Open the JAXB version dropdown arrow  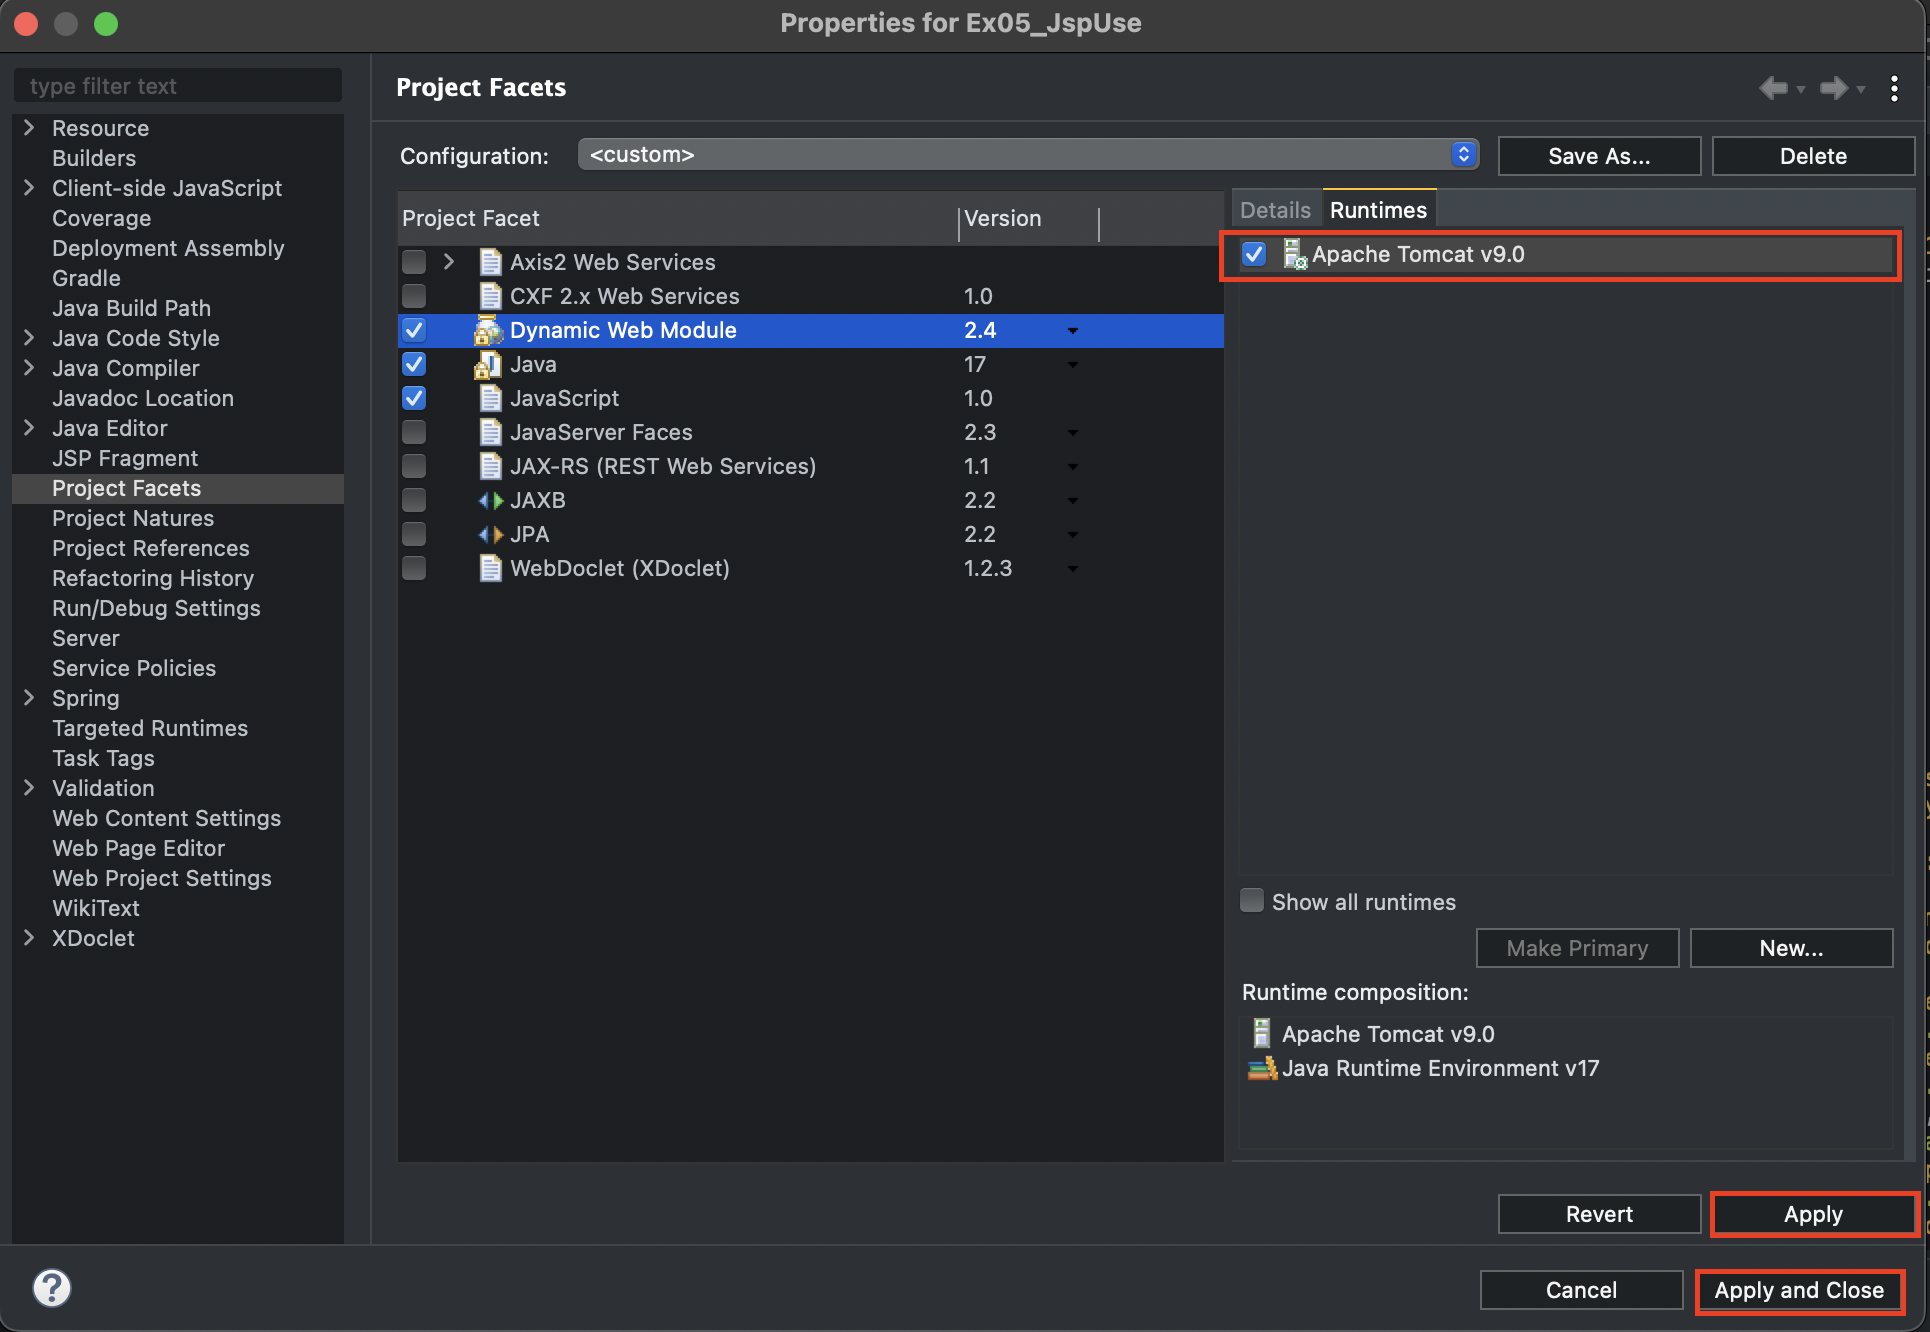point(1072,501)
